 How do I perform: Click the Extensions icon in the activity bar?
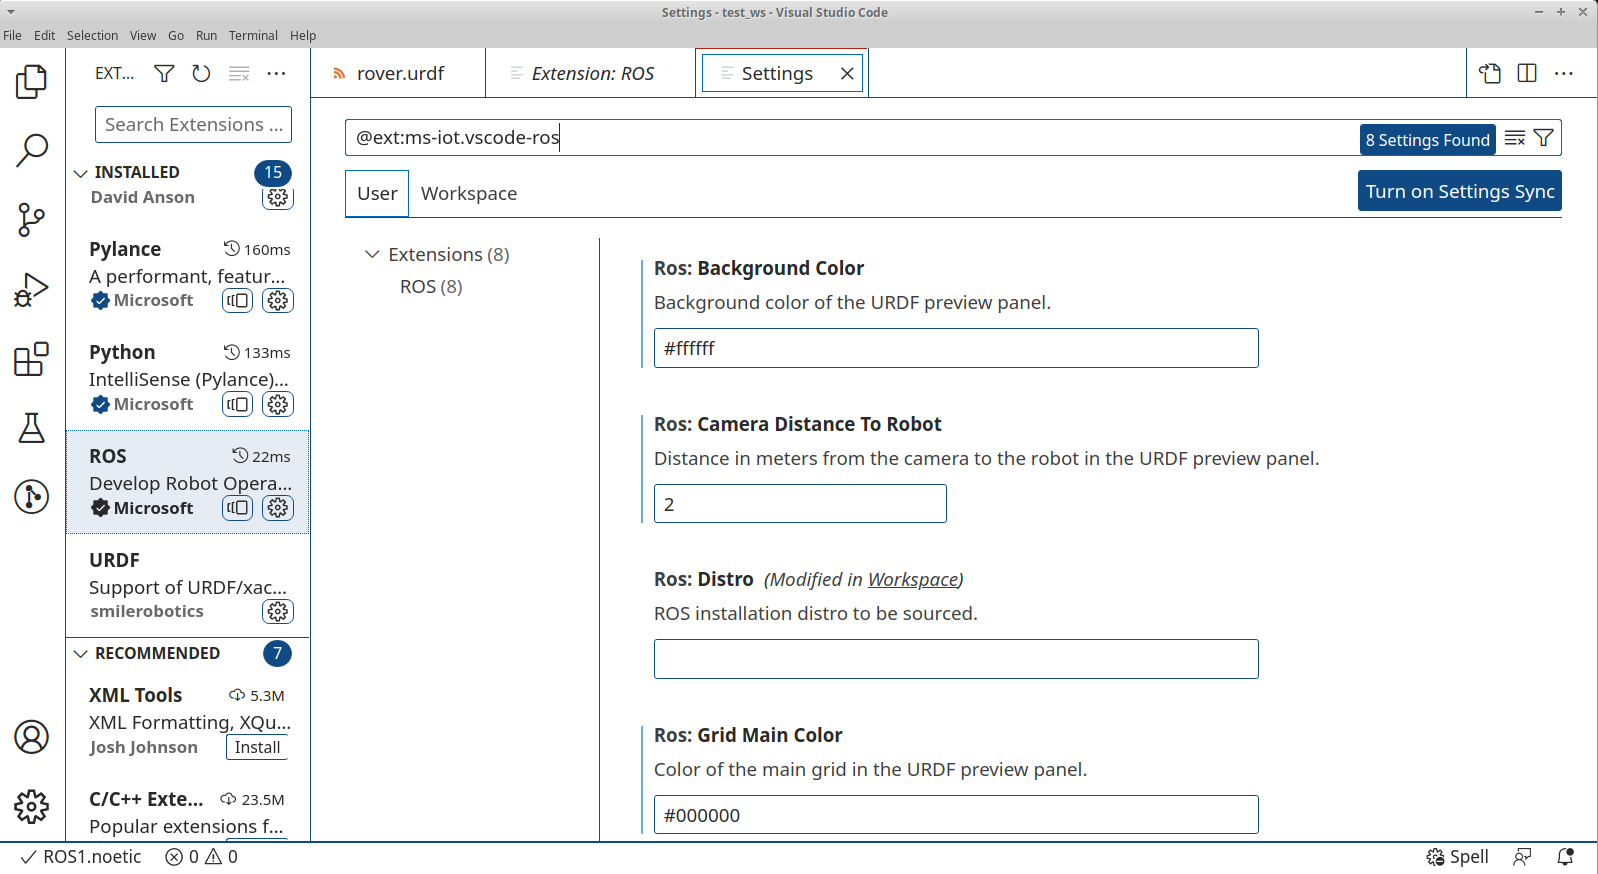(x=32, y=359)
